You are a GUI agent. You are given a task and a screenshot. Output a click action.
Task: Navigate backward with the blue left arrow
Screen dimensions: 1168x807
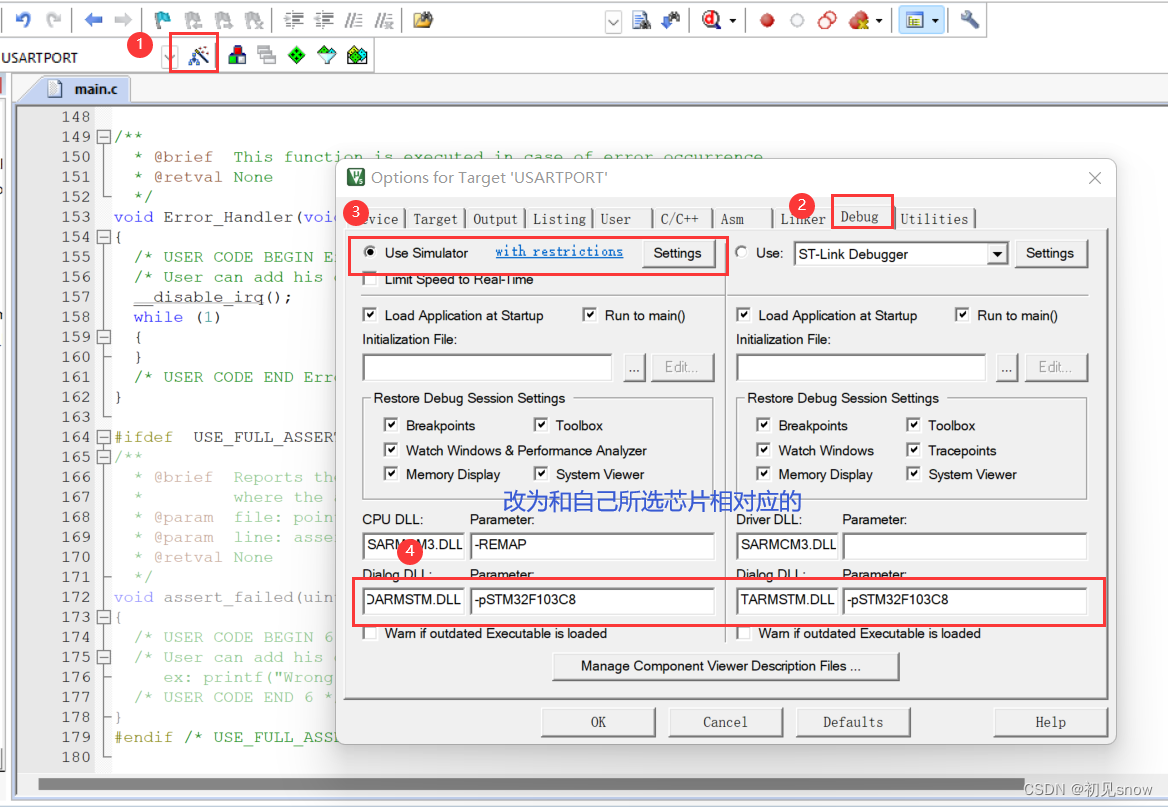[93, 20]
